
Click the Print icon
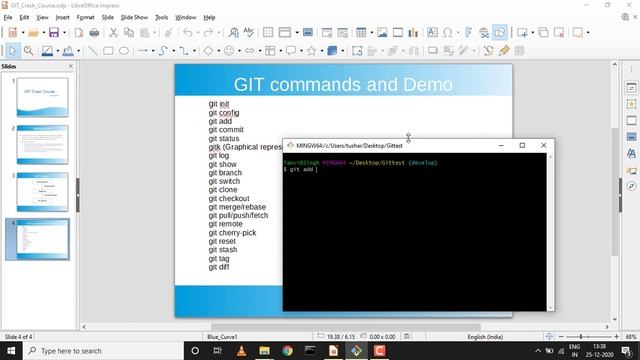94,32
